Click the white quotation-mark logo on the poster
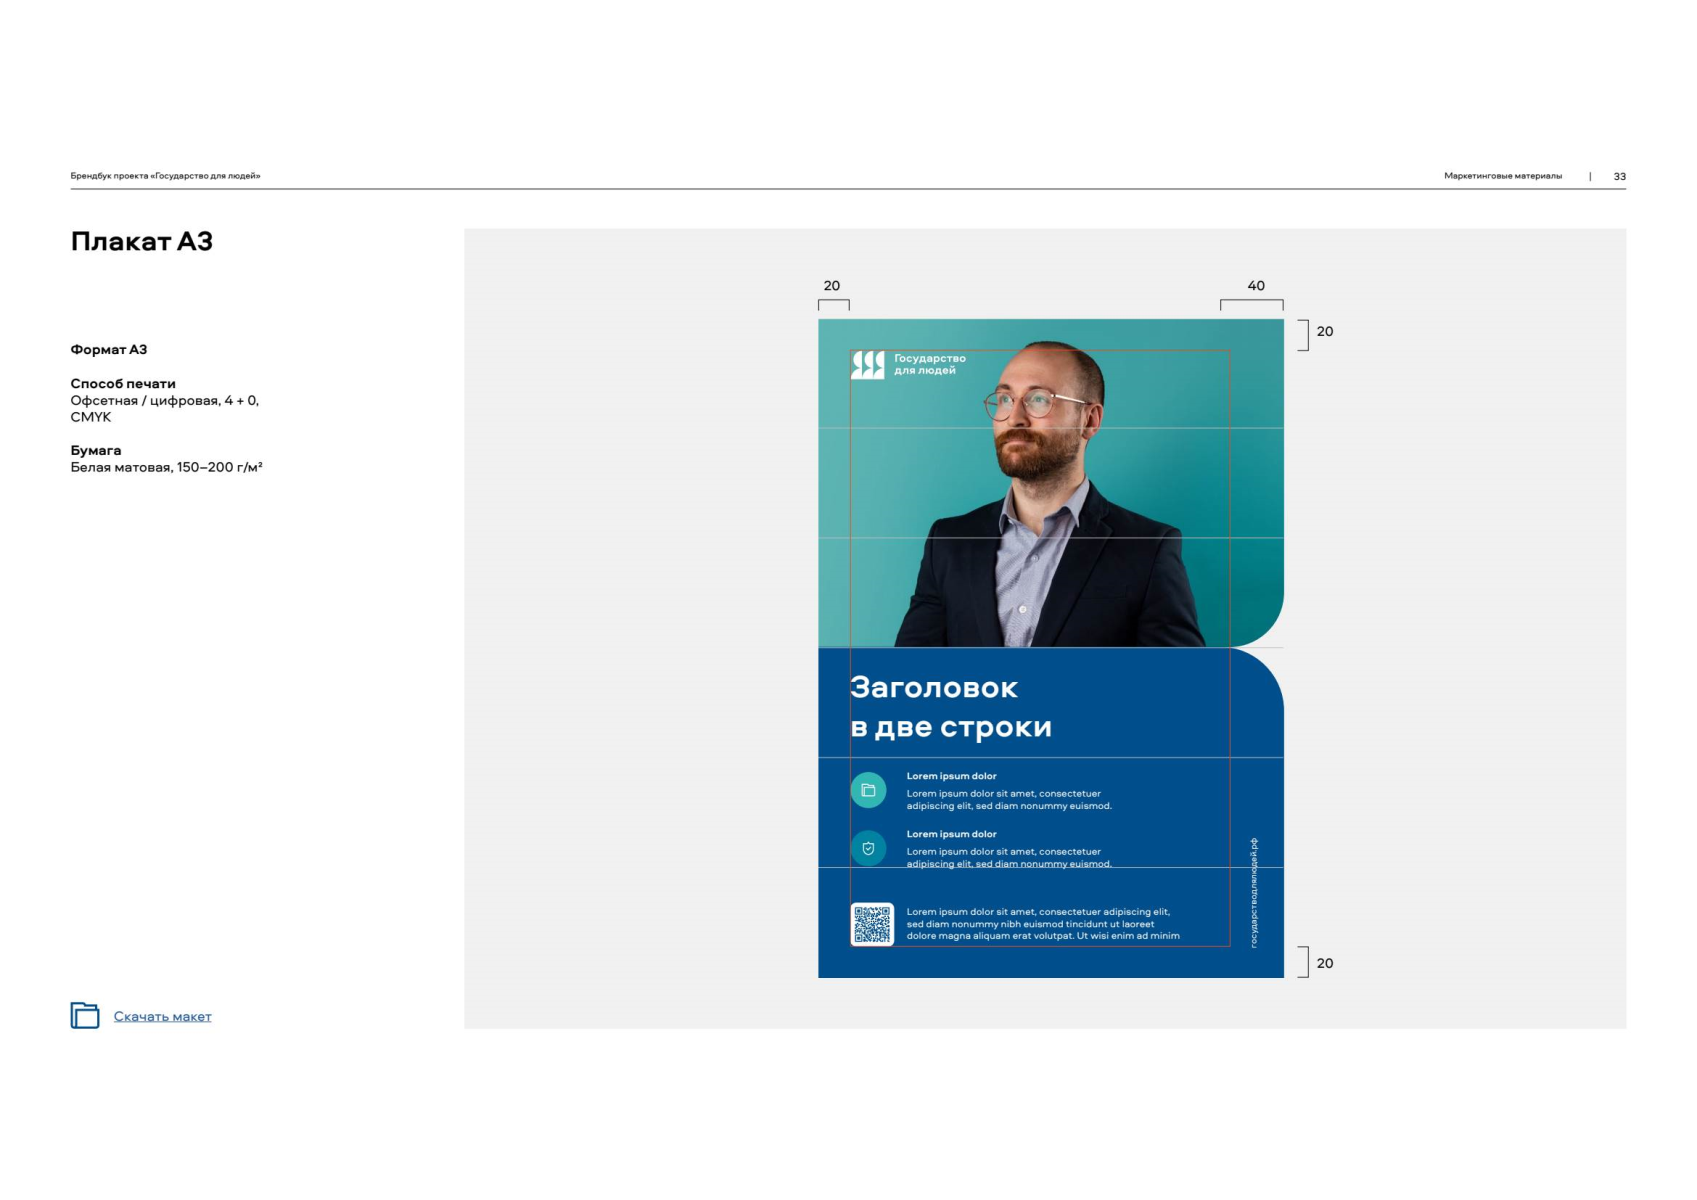 868,365
